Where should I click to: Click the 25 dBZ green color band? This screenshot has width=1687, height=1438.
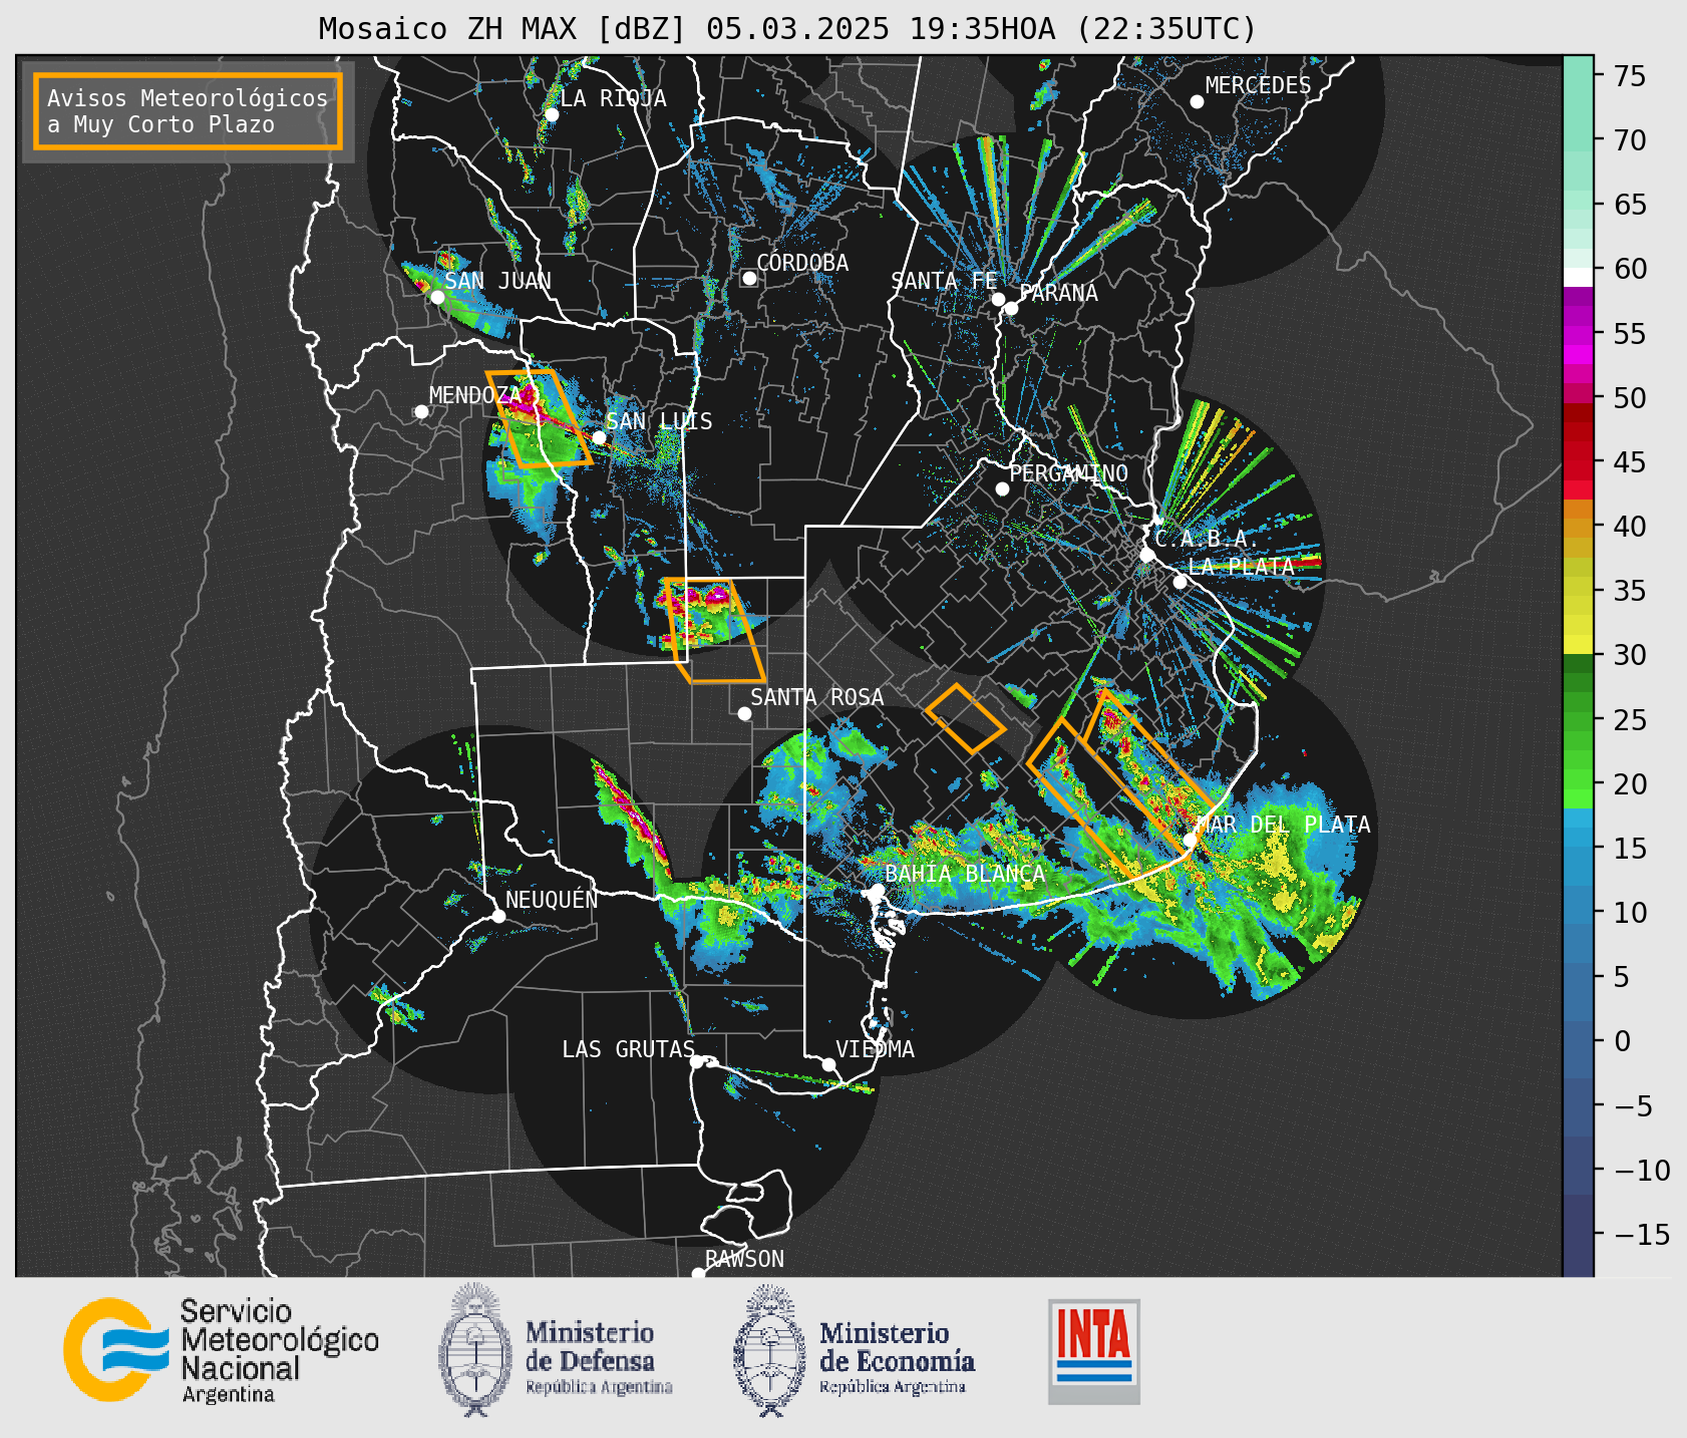pos(1578,720)
